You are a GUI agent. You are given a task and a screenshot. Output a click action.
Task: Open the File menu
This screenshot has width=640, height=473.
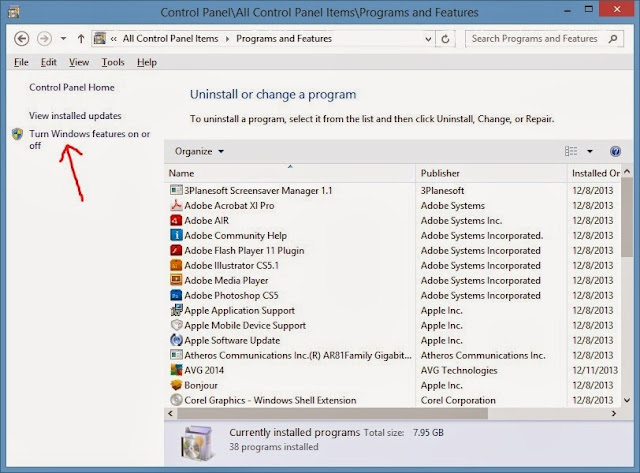tap(21, 62)
